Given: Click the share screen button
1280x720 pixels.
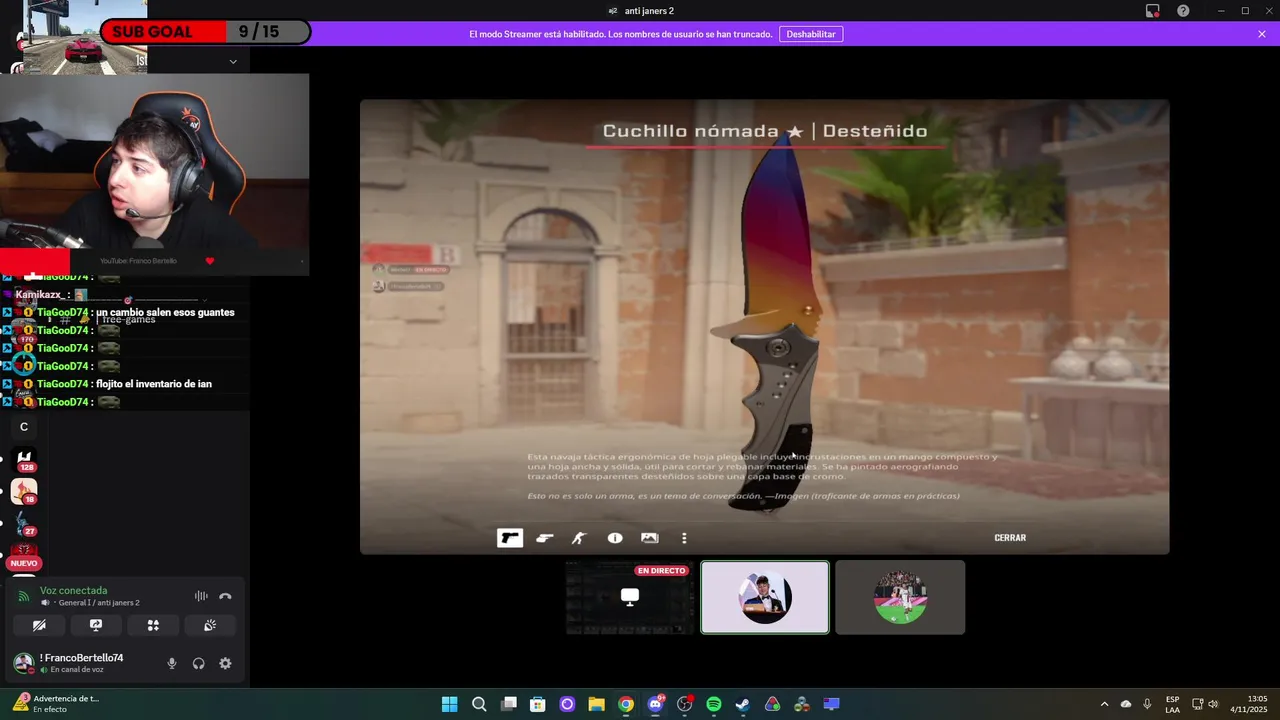Looking at the screenshot, I should click(96, 625).
